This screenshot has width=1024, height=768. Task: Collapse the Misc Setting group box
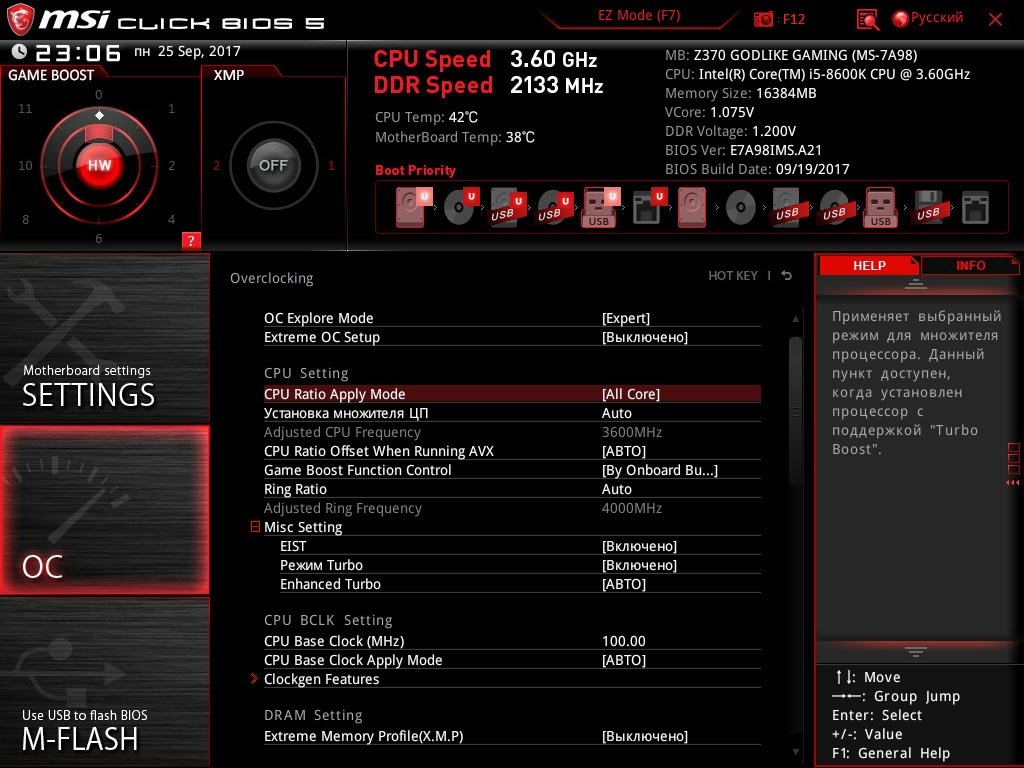[x=255, y=526]
